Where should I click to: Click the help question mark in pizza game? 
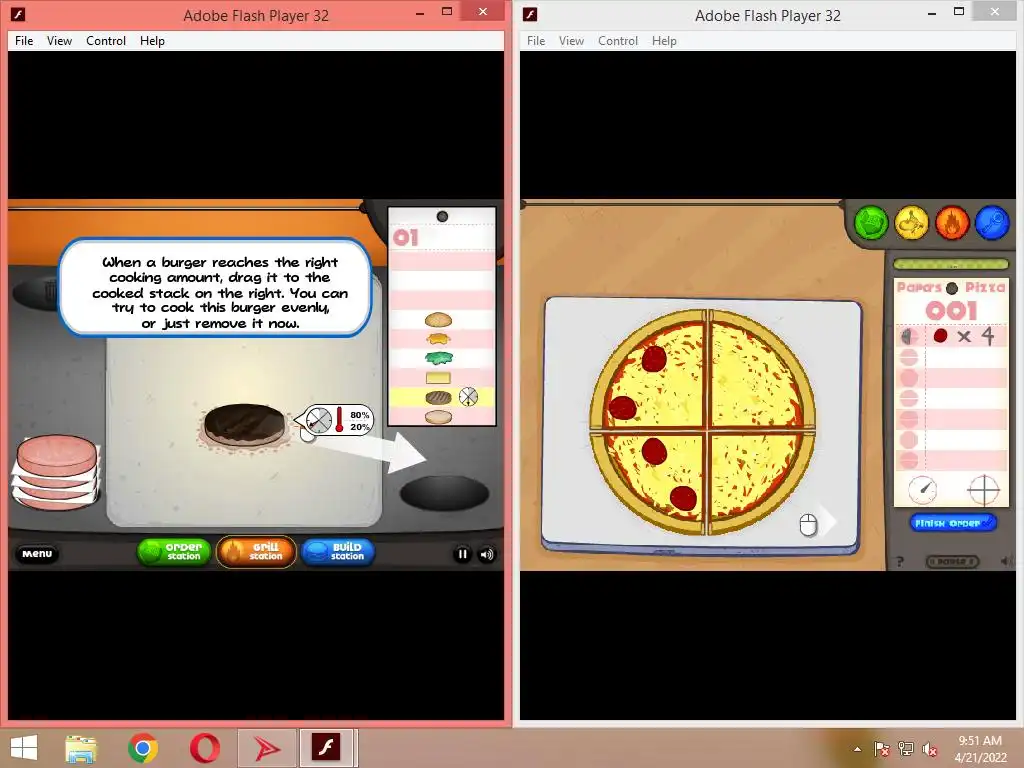(900, 561)
